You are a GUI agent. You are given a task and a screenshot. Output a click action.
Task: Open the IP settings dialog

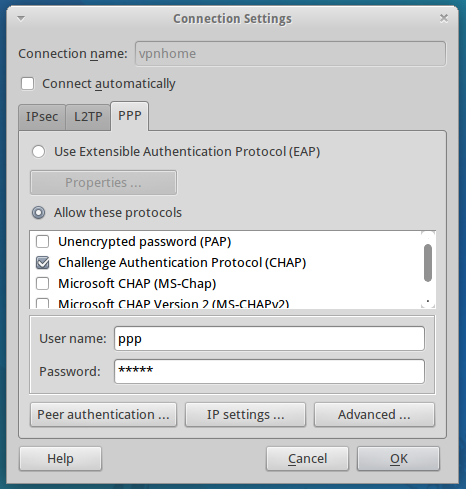245,415
